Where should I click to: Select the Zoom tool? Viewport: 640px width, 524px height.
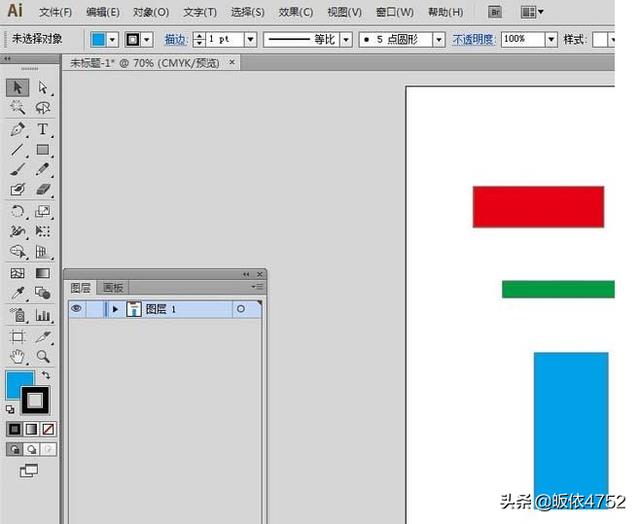42,357
